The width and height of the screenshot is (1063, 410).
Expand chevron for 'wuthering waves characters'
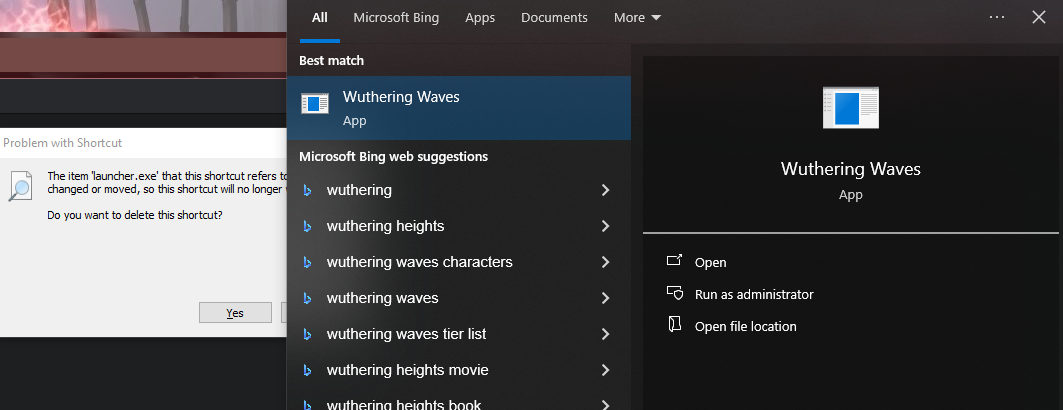point(605,262)
